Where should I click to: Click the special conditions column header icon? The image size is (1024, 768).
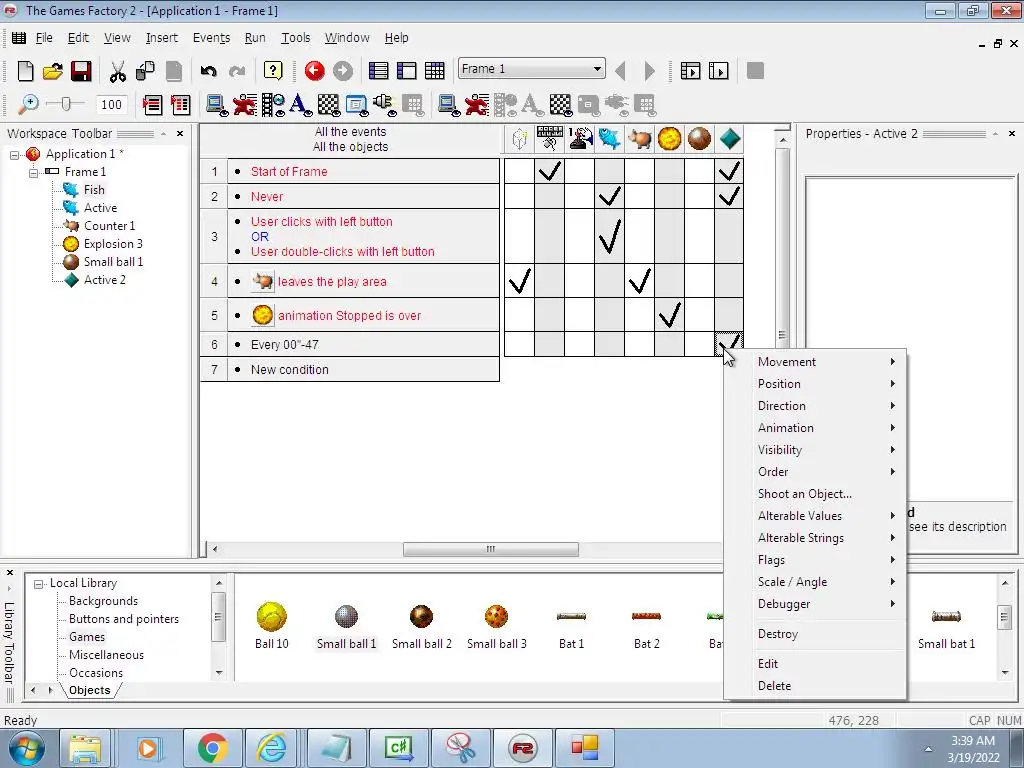[x=520, y=138]
